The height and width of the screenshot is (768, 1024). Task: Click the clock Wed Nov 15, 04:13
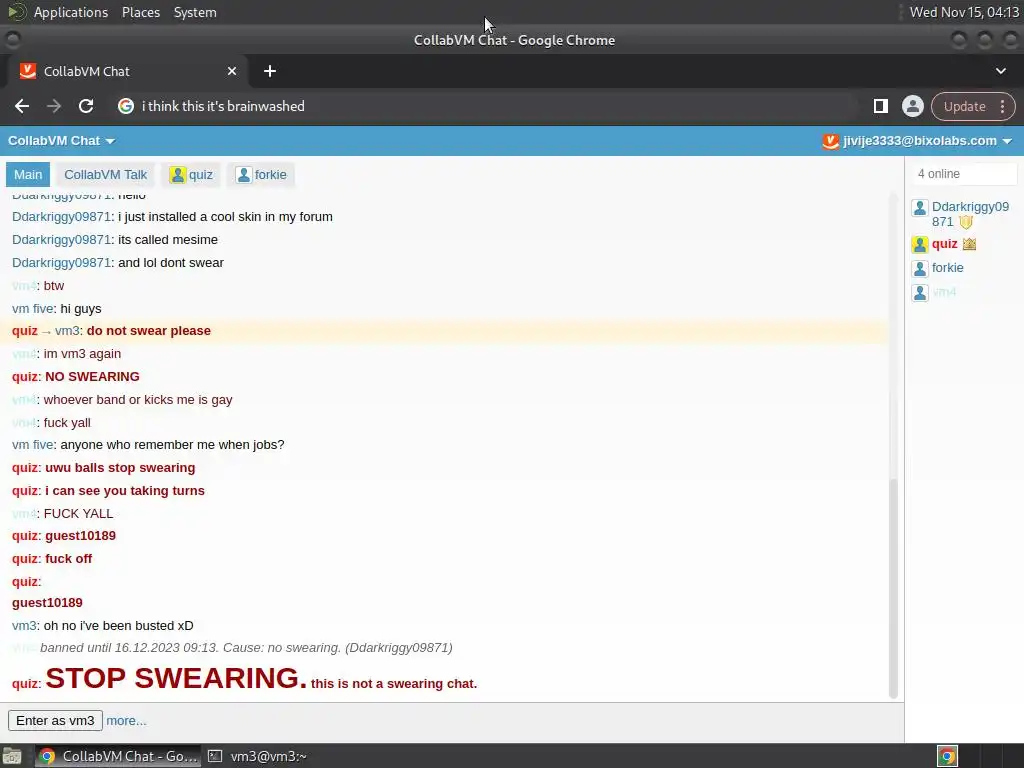pos(964,12)
